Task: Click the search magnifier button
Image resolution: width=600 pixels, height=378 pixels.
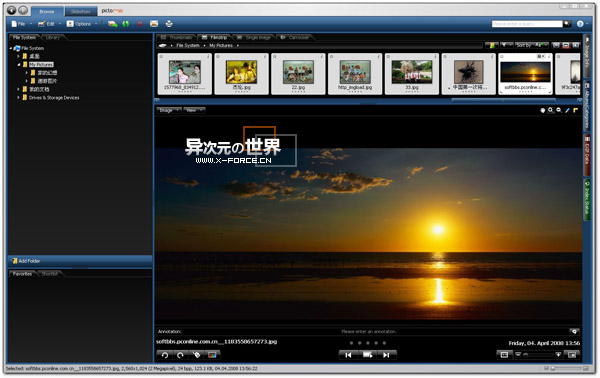Action: [x=567, y=24]
